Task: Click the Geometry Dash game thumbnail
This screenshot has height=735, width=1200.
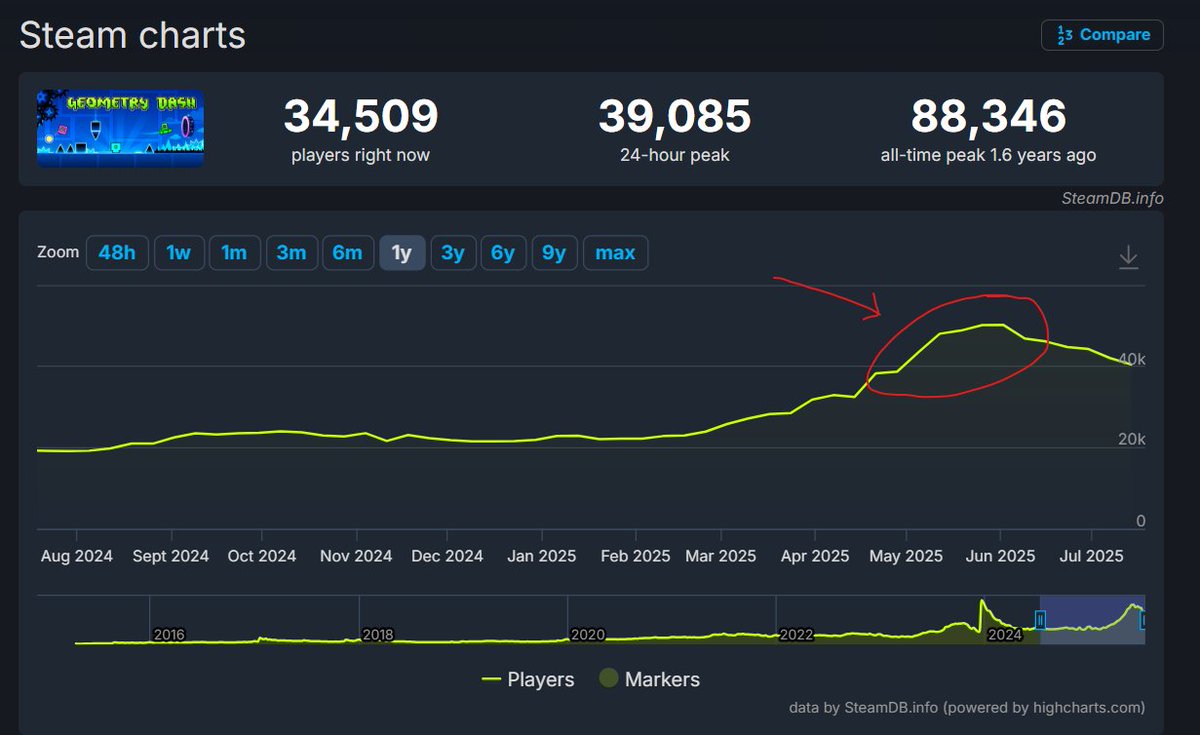Action: point(120,128)
